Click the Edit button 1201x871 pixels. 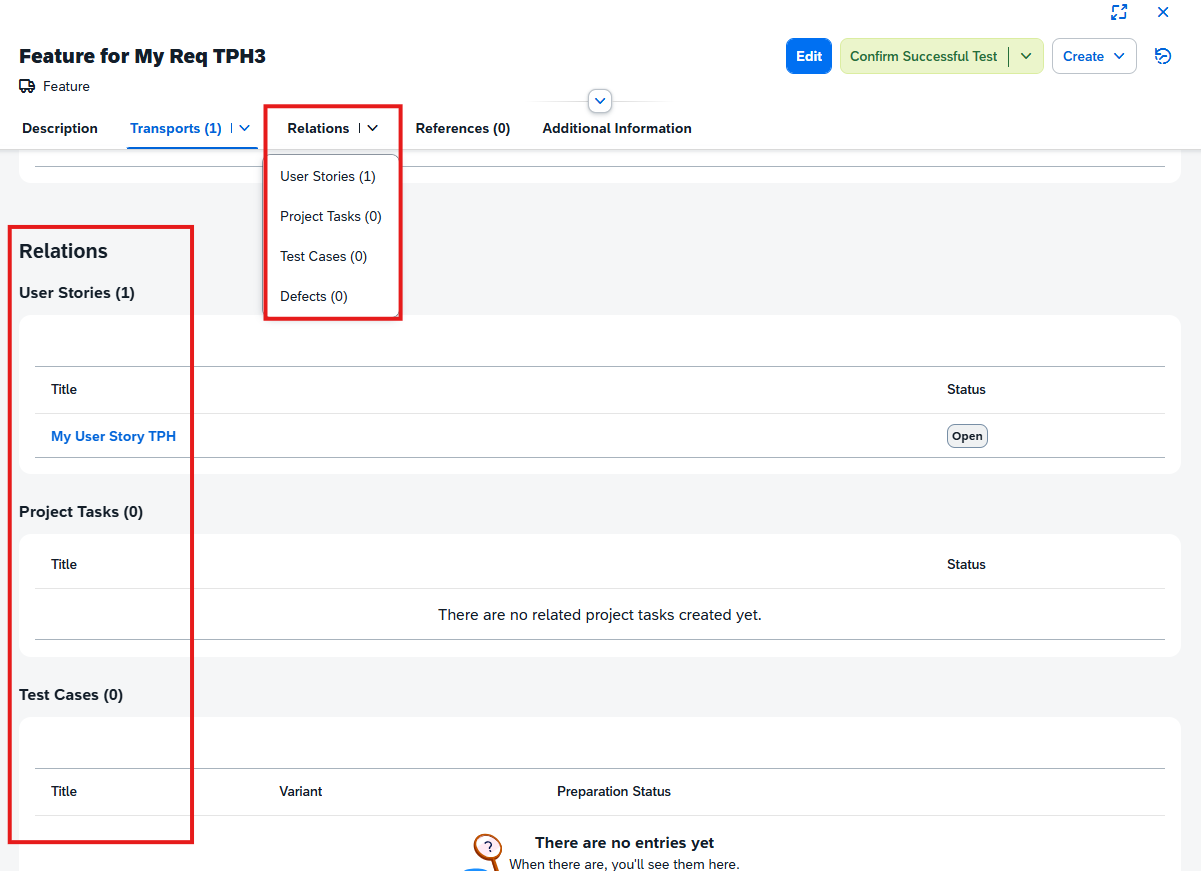[x=809, y=56]
